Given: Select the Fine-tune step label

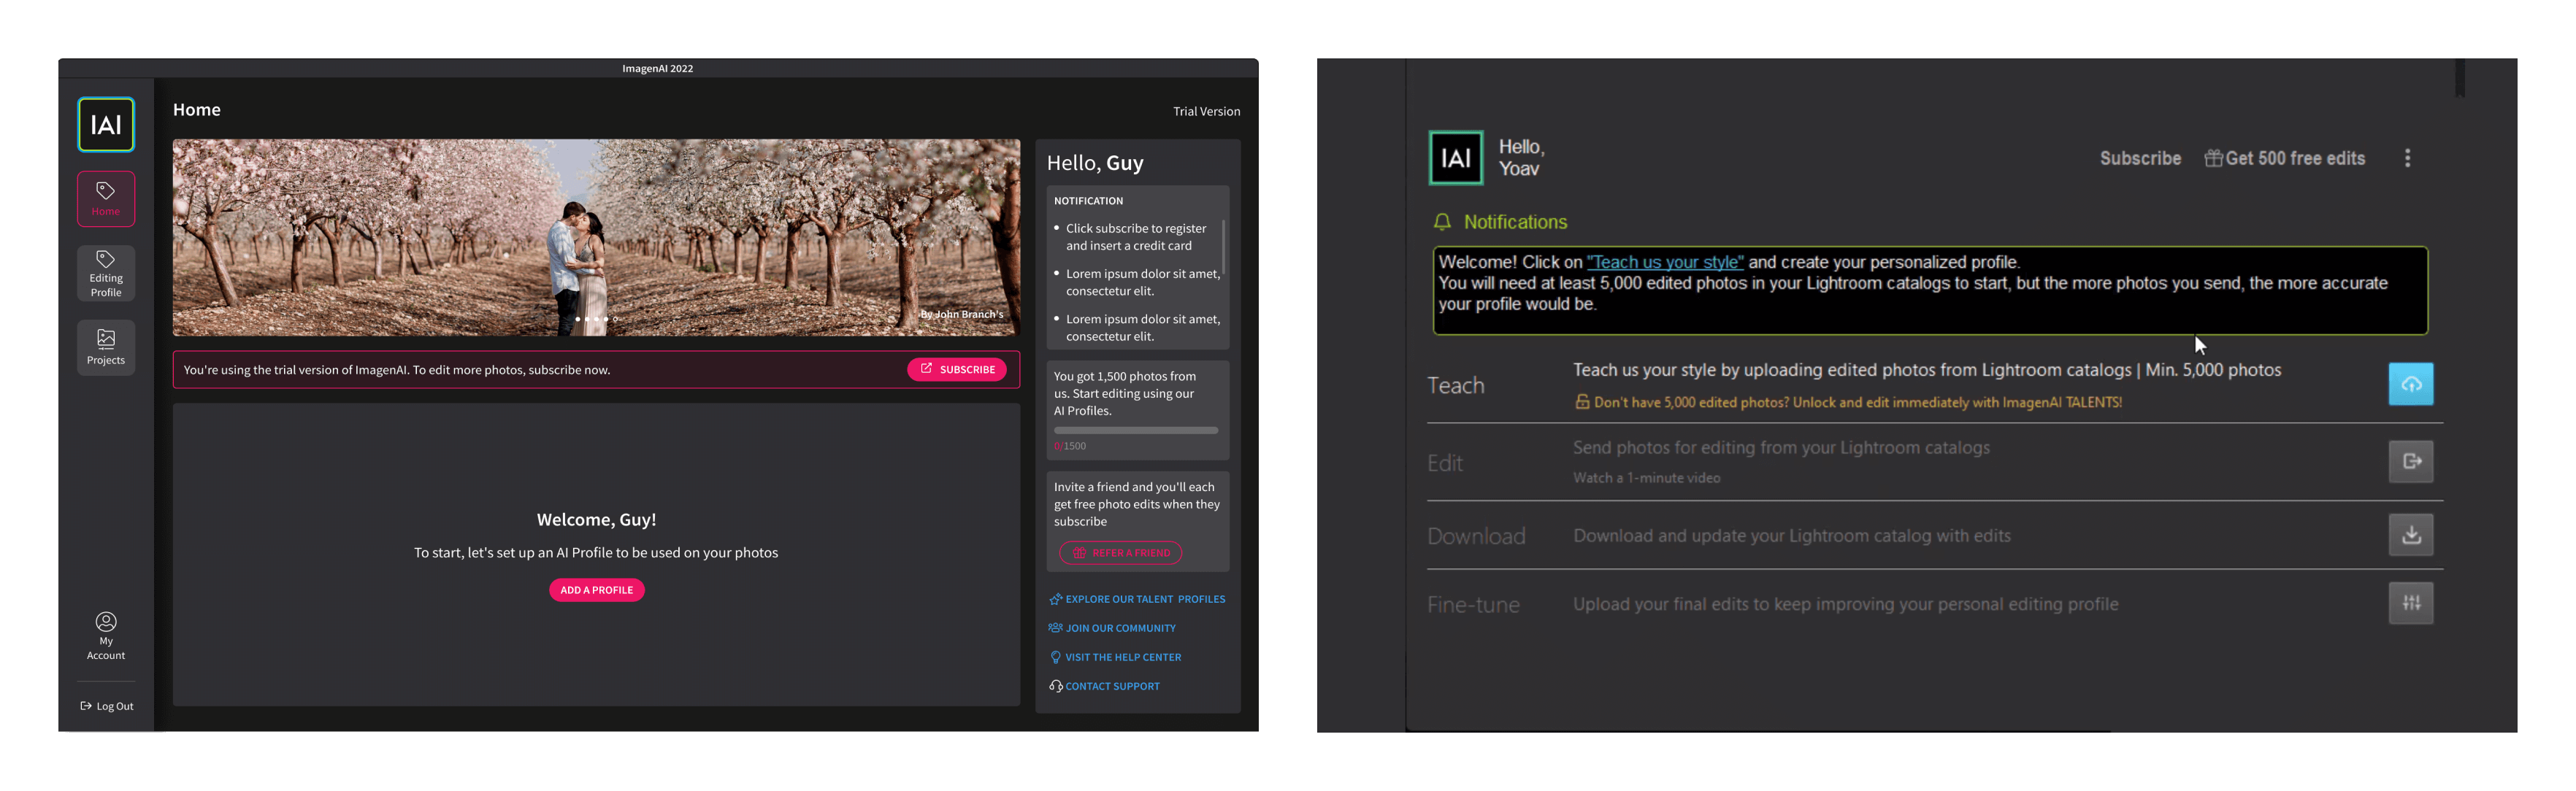Looking at the screenshot, I should coord(1473,605).
